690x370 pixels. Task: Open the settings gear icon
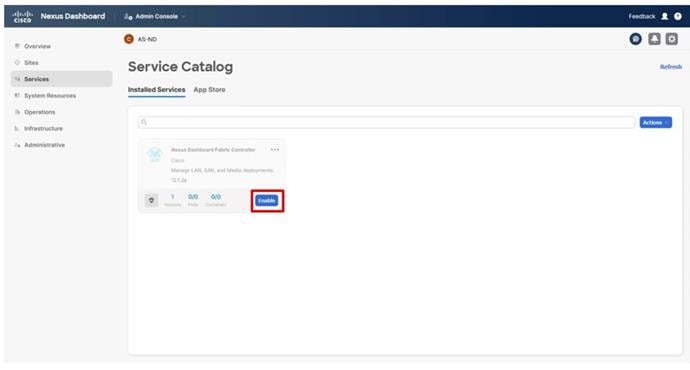click(672, 39)
